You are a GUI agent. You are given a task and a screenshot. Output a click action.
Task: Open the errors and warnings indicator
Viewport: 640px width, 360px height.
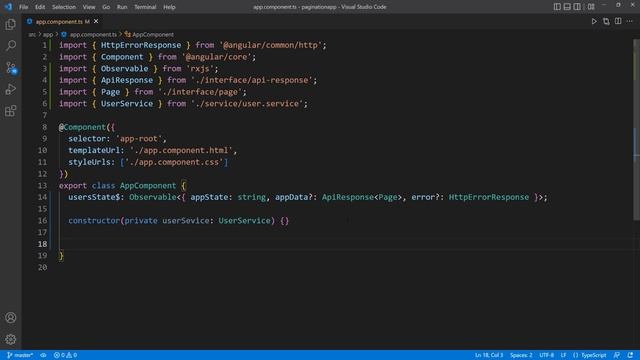coord(65,355)
